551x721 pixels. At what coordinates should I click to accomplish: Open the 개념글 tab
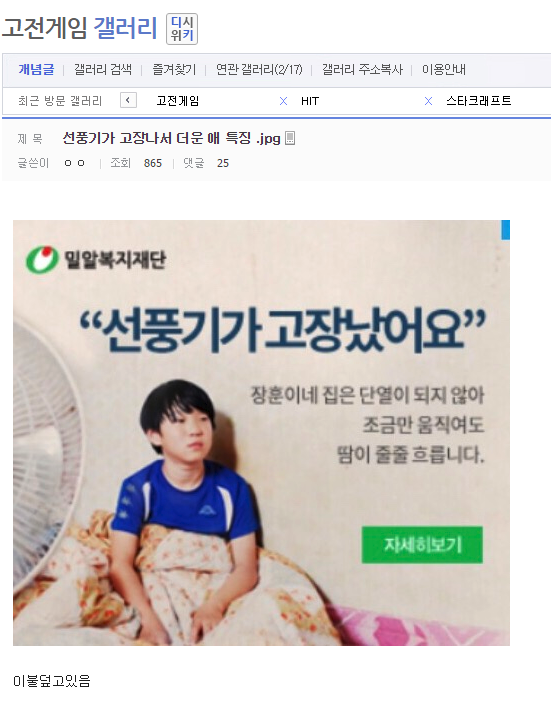pos(36,69)
